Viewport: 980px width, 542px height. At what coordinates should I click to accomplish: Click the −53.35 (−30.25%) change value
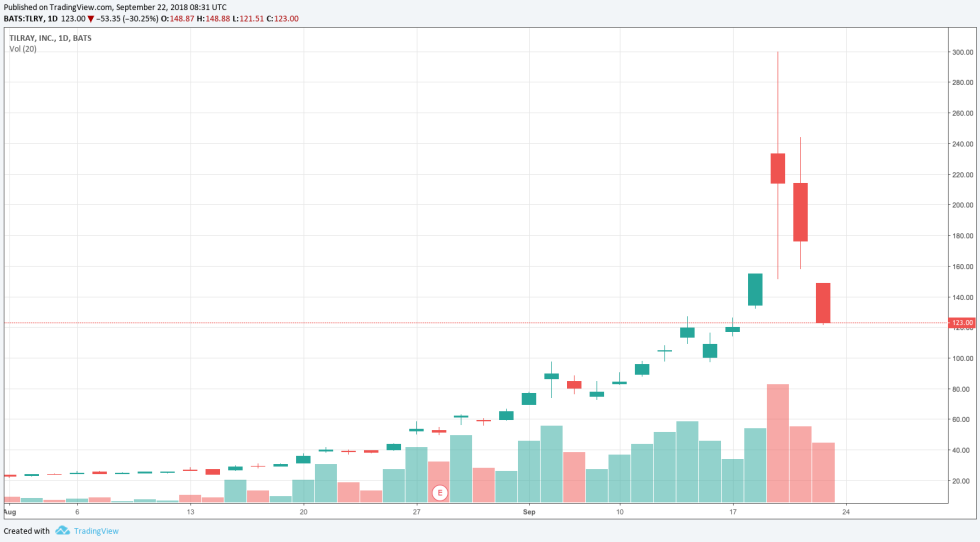point(133,18)
